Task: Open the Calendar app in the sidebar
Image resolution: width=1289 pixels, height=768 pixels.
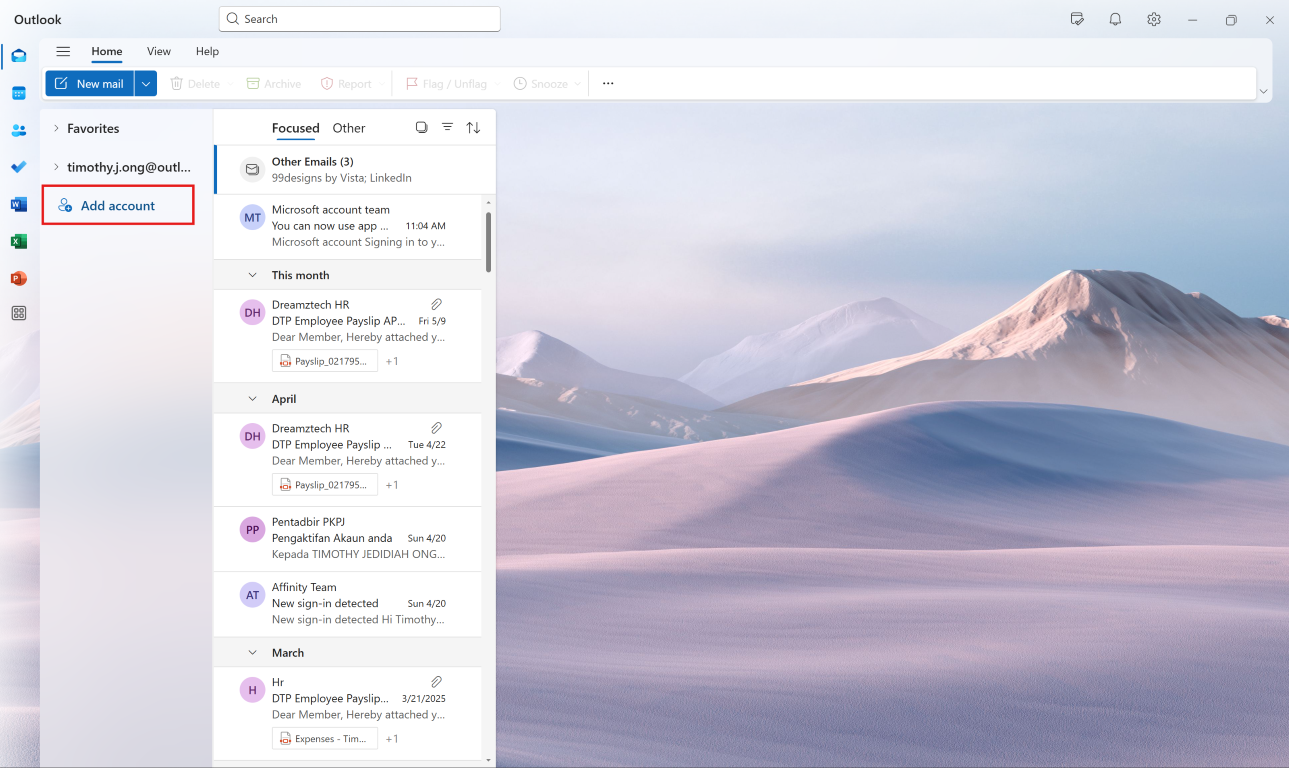Action: [19, 93]
